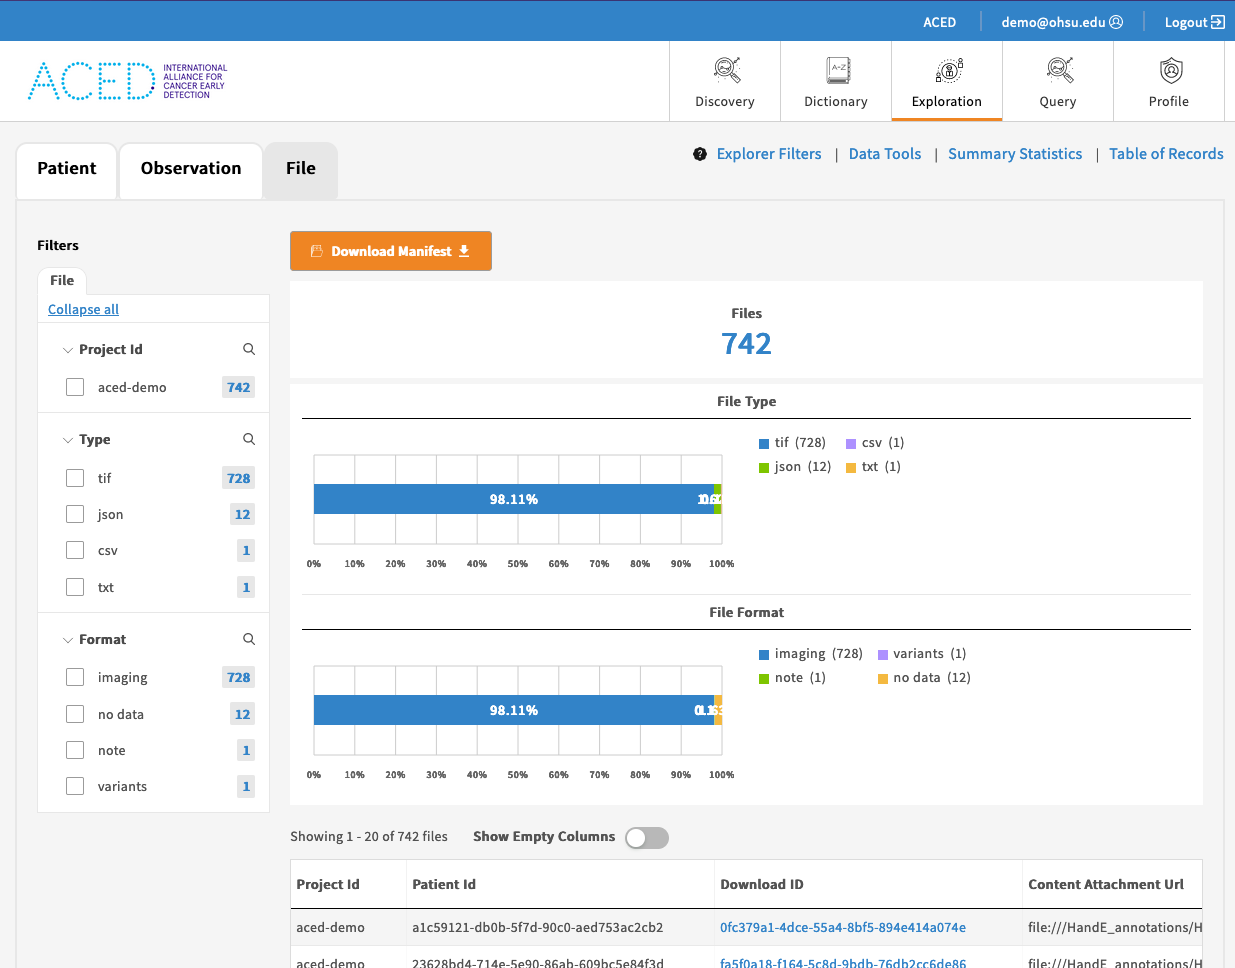Screen dimensions: 1235x968
Task: Click the Download Manifest button
Action: tap(390, 251)
